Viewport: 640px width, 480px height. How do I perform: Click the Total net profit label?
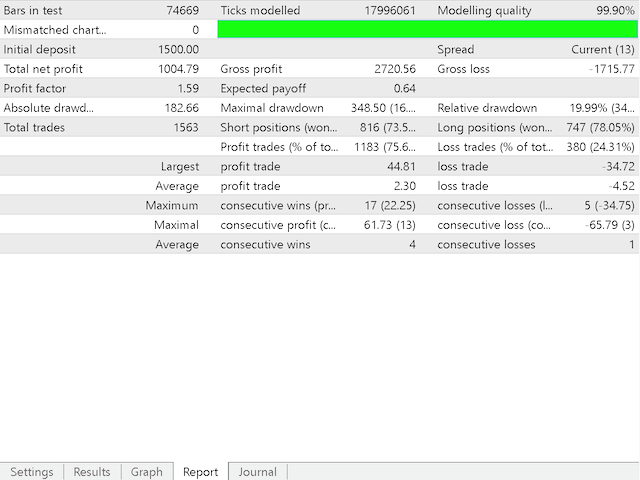click(x=43, y=69)
